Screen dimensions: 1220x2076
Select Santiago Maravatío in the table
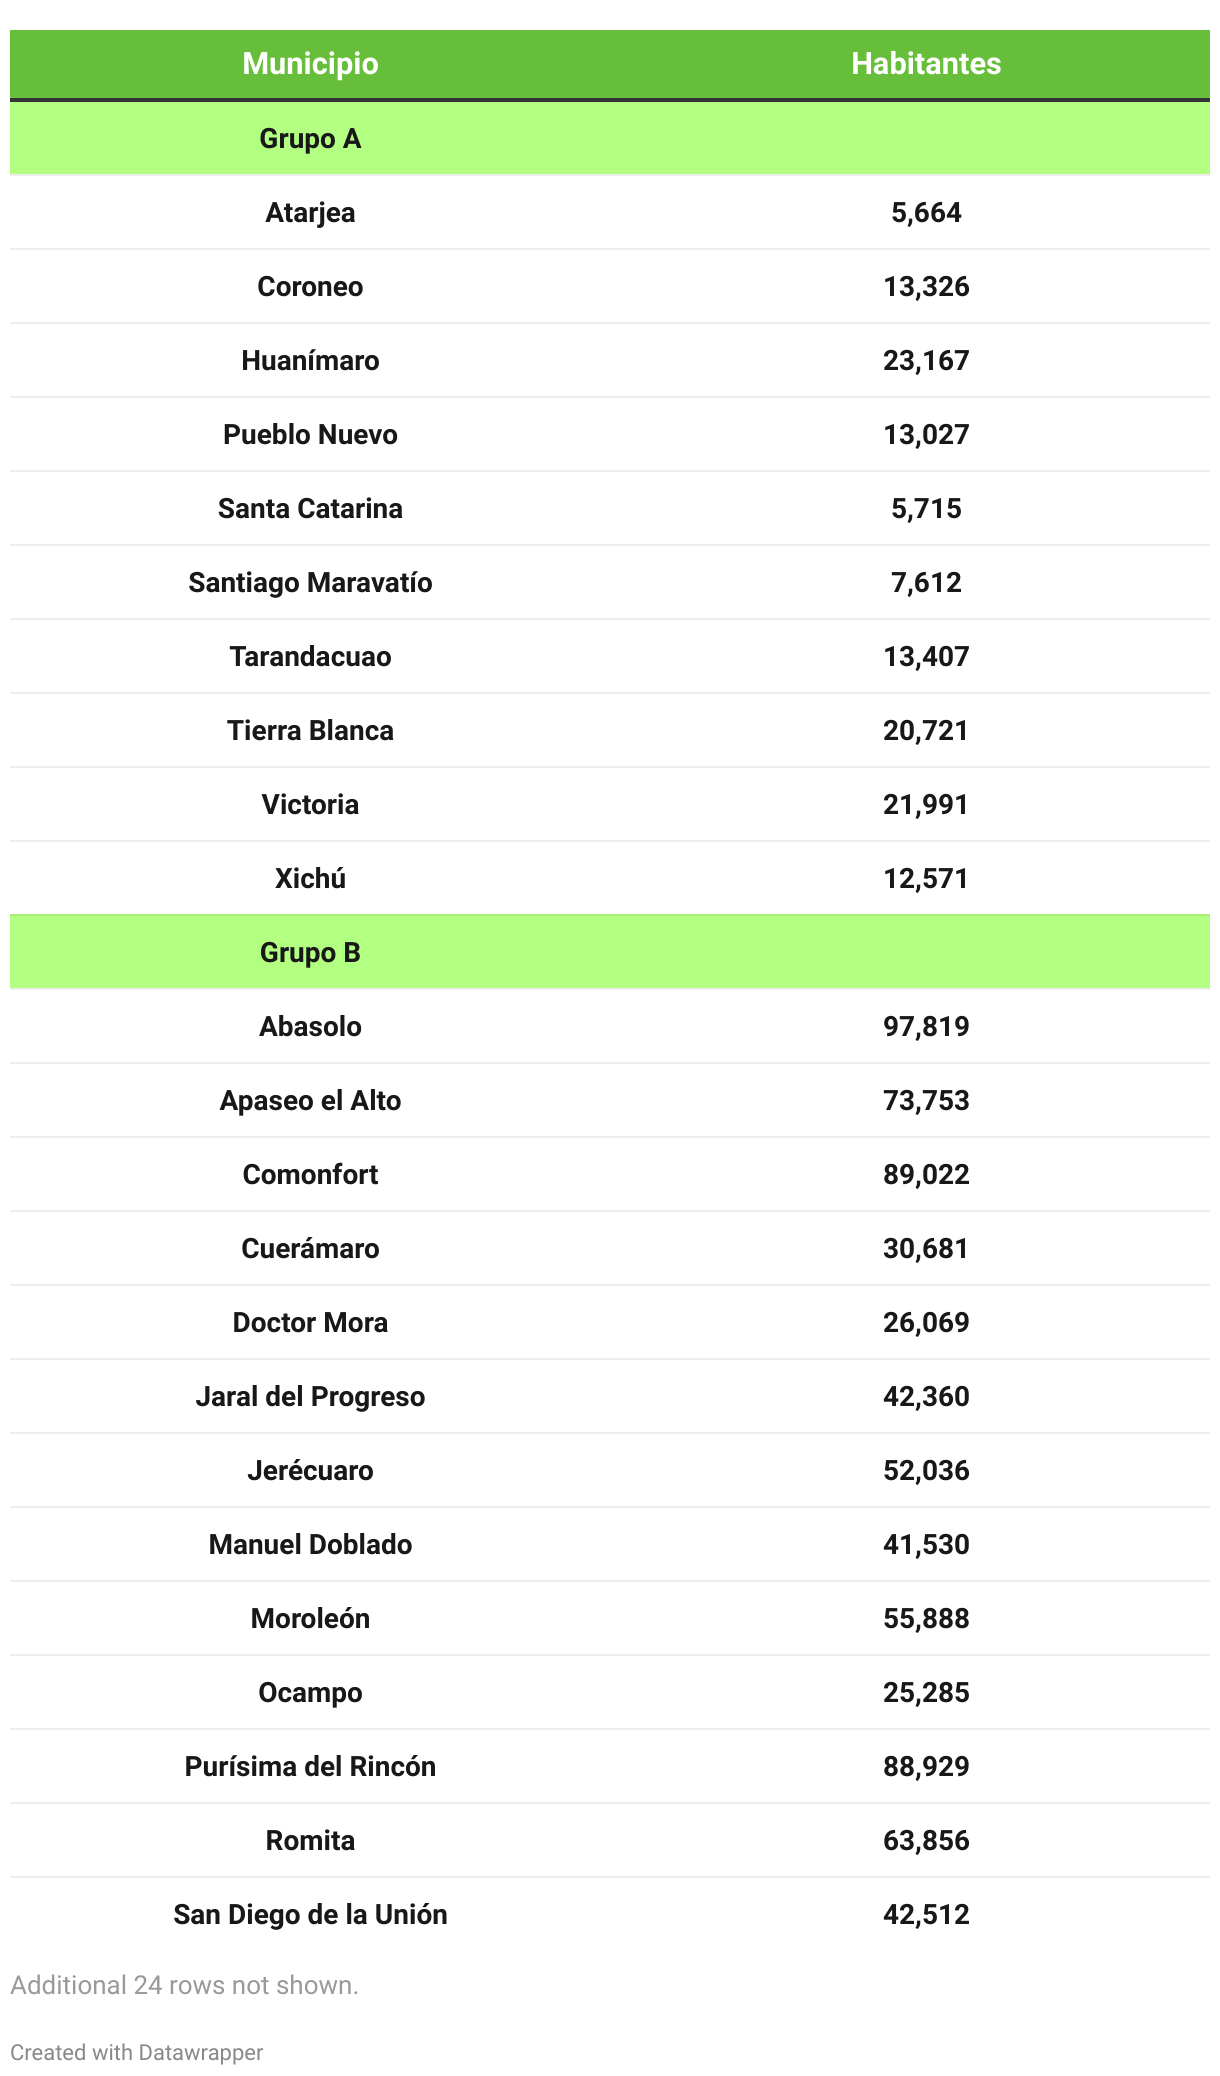[x=310, y=582]
